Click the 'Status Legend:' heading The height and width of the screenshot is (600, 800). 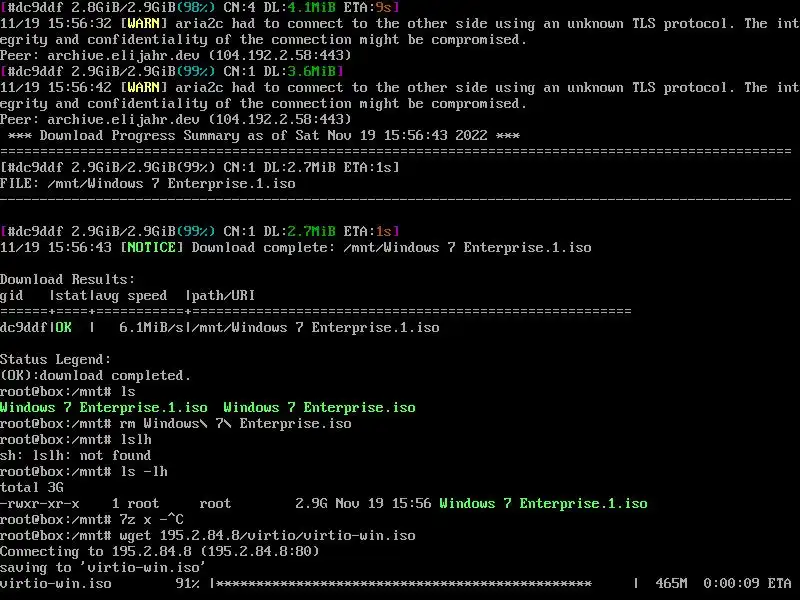pyautogui.click(x=56, y=359)
